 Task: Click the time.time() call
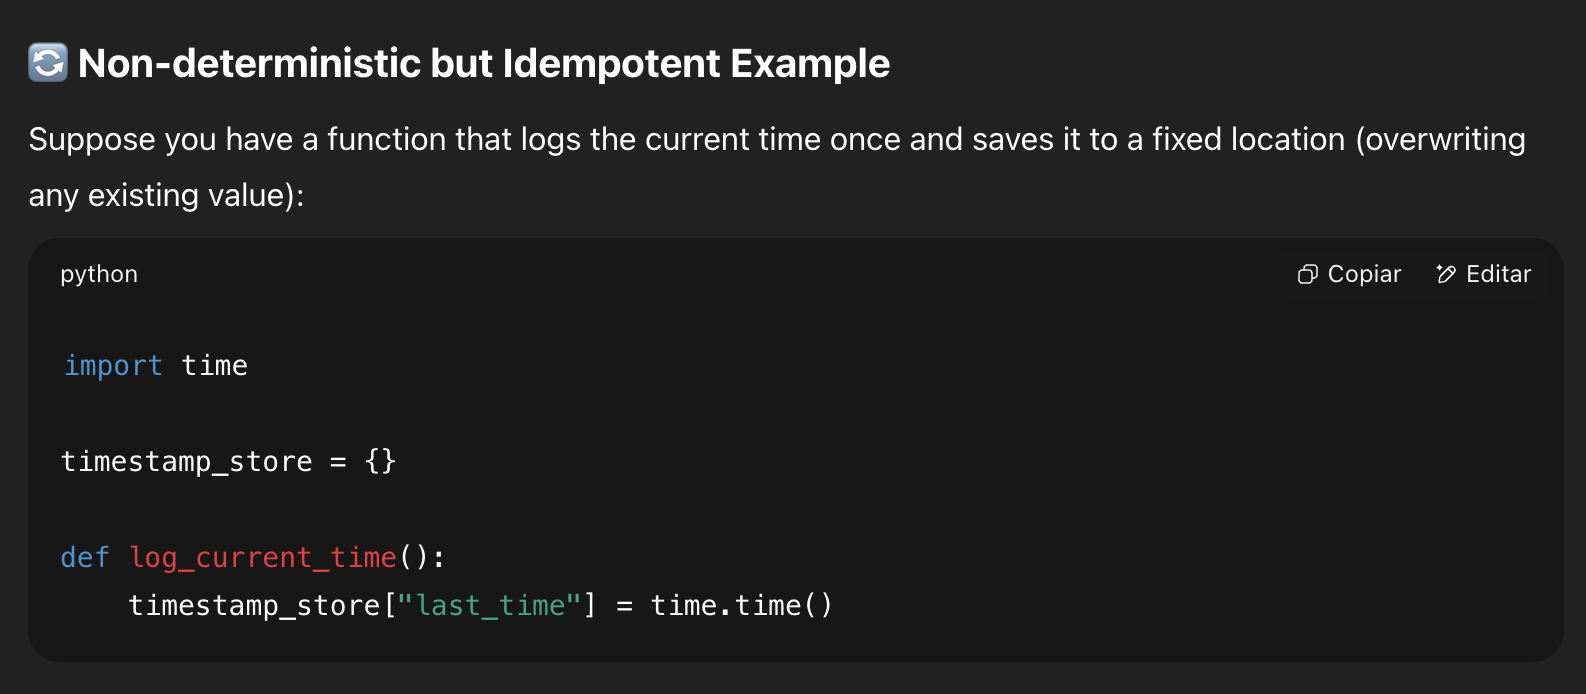tap(741, 606)
